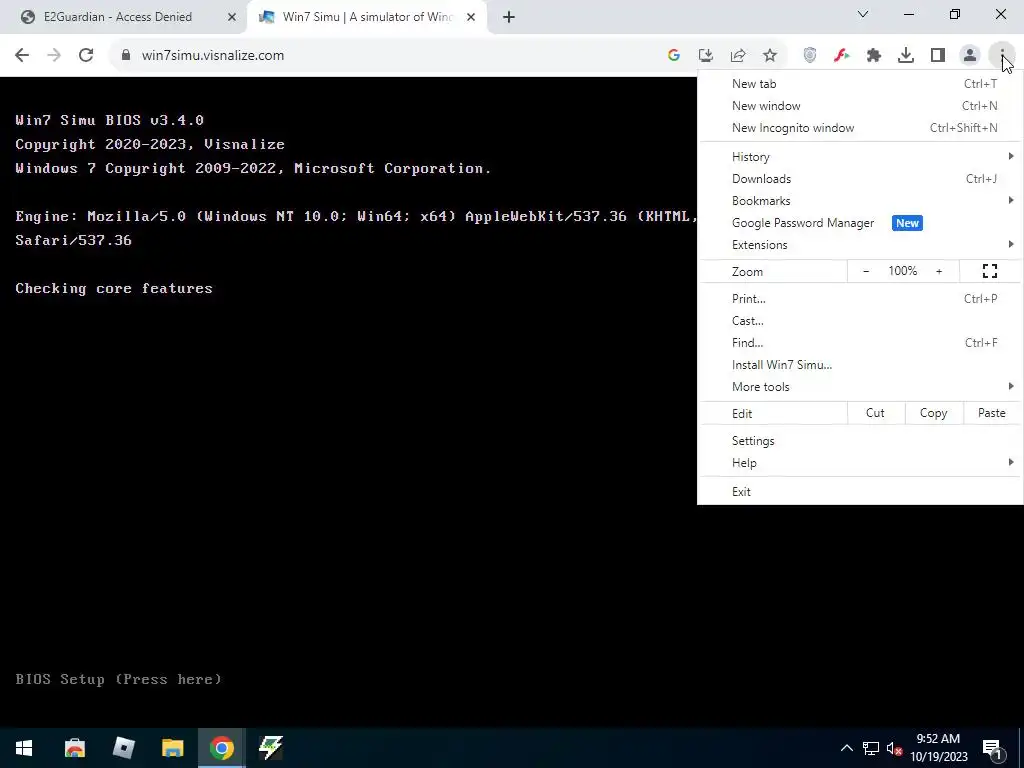The image size is (1024, 768).
Task: Decrease zoom with the minus button
Action: coord(866,271)
